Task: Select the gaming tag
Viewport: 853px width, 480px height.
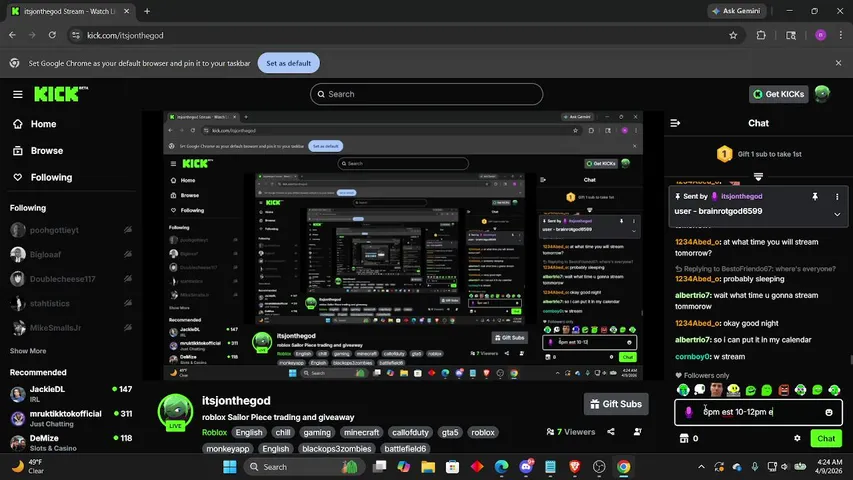Action: point(317,433)
